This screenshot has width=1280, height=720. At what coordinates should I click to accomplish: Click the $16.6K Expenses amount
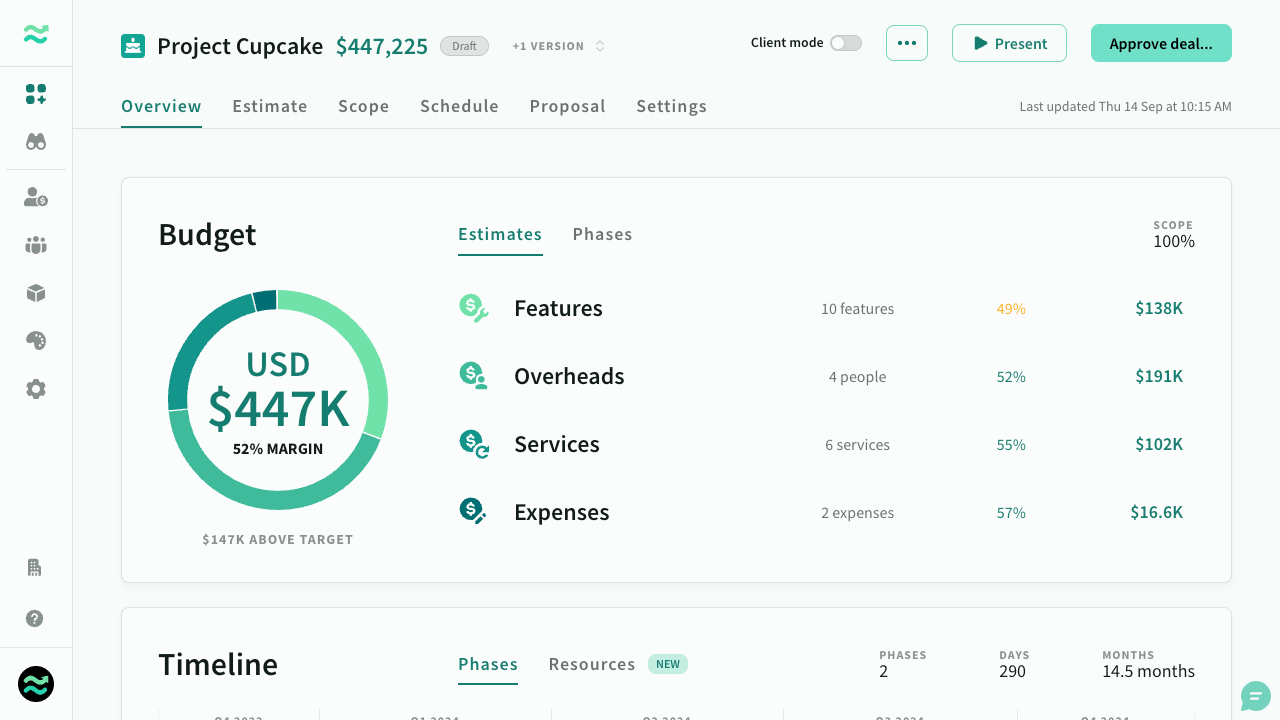click(x=1157, y=512)
